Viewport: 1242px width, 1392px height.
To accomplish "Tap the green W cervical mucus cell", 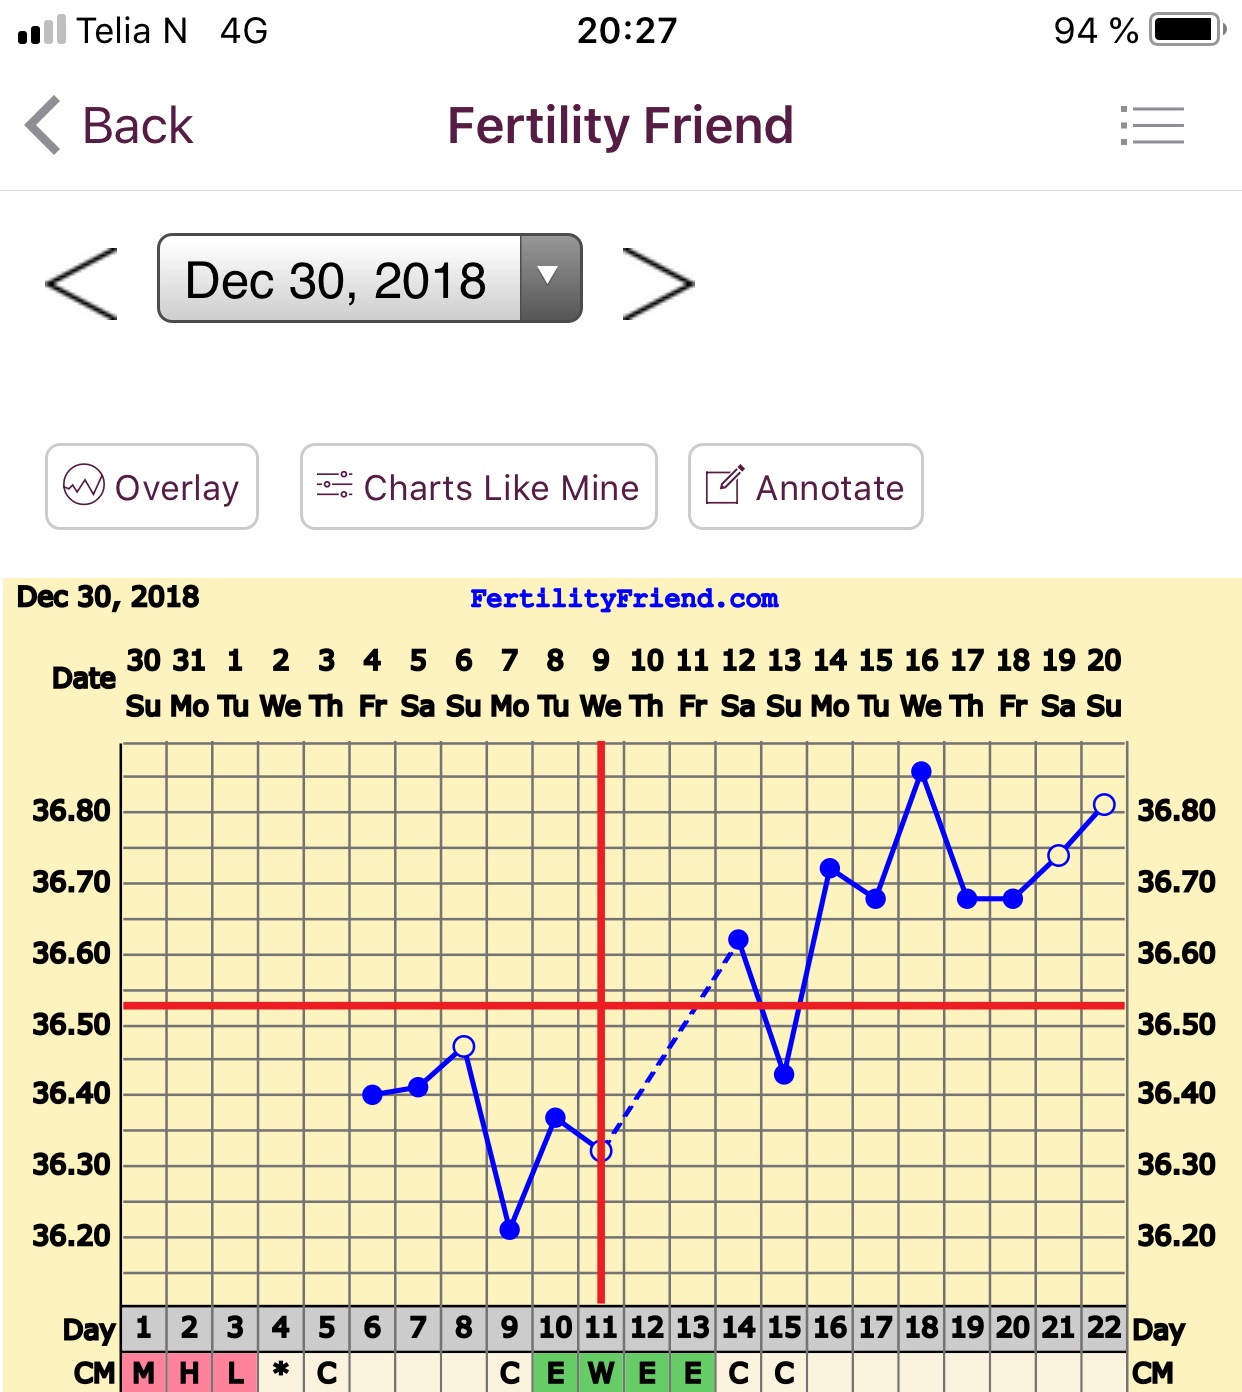I will 601,1373.
